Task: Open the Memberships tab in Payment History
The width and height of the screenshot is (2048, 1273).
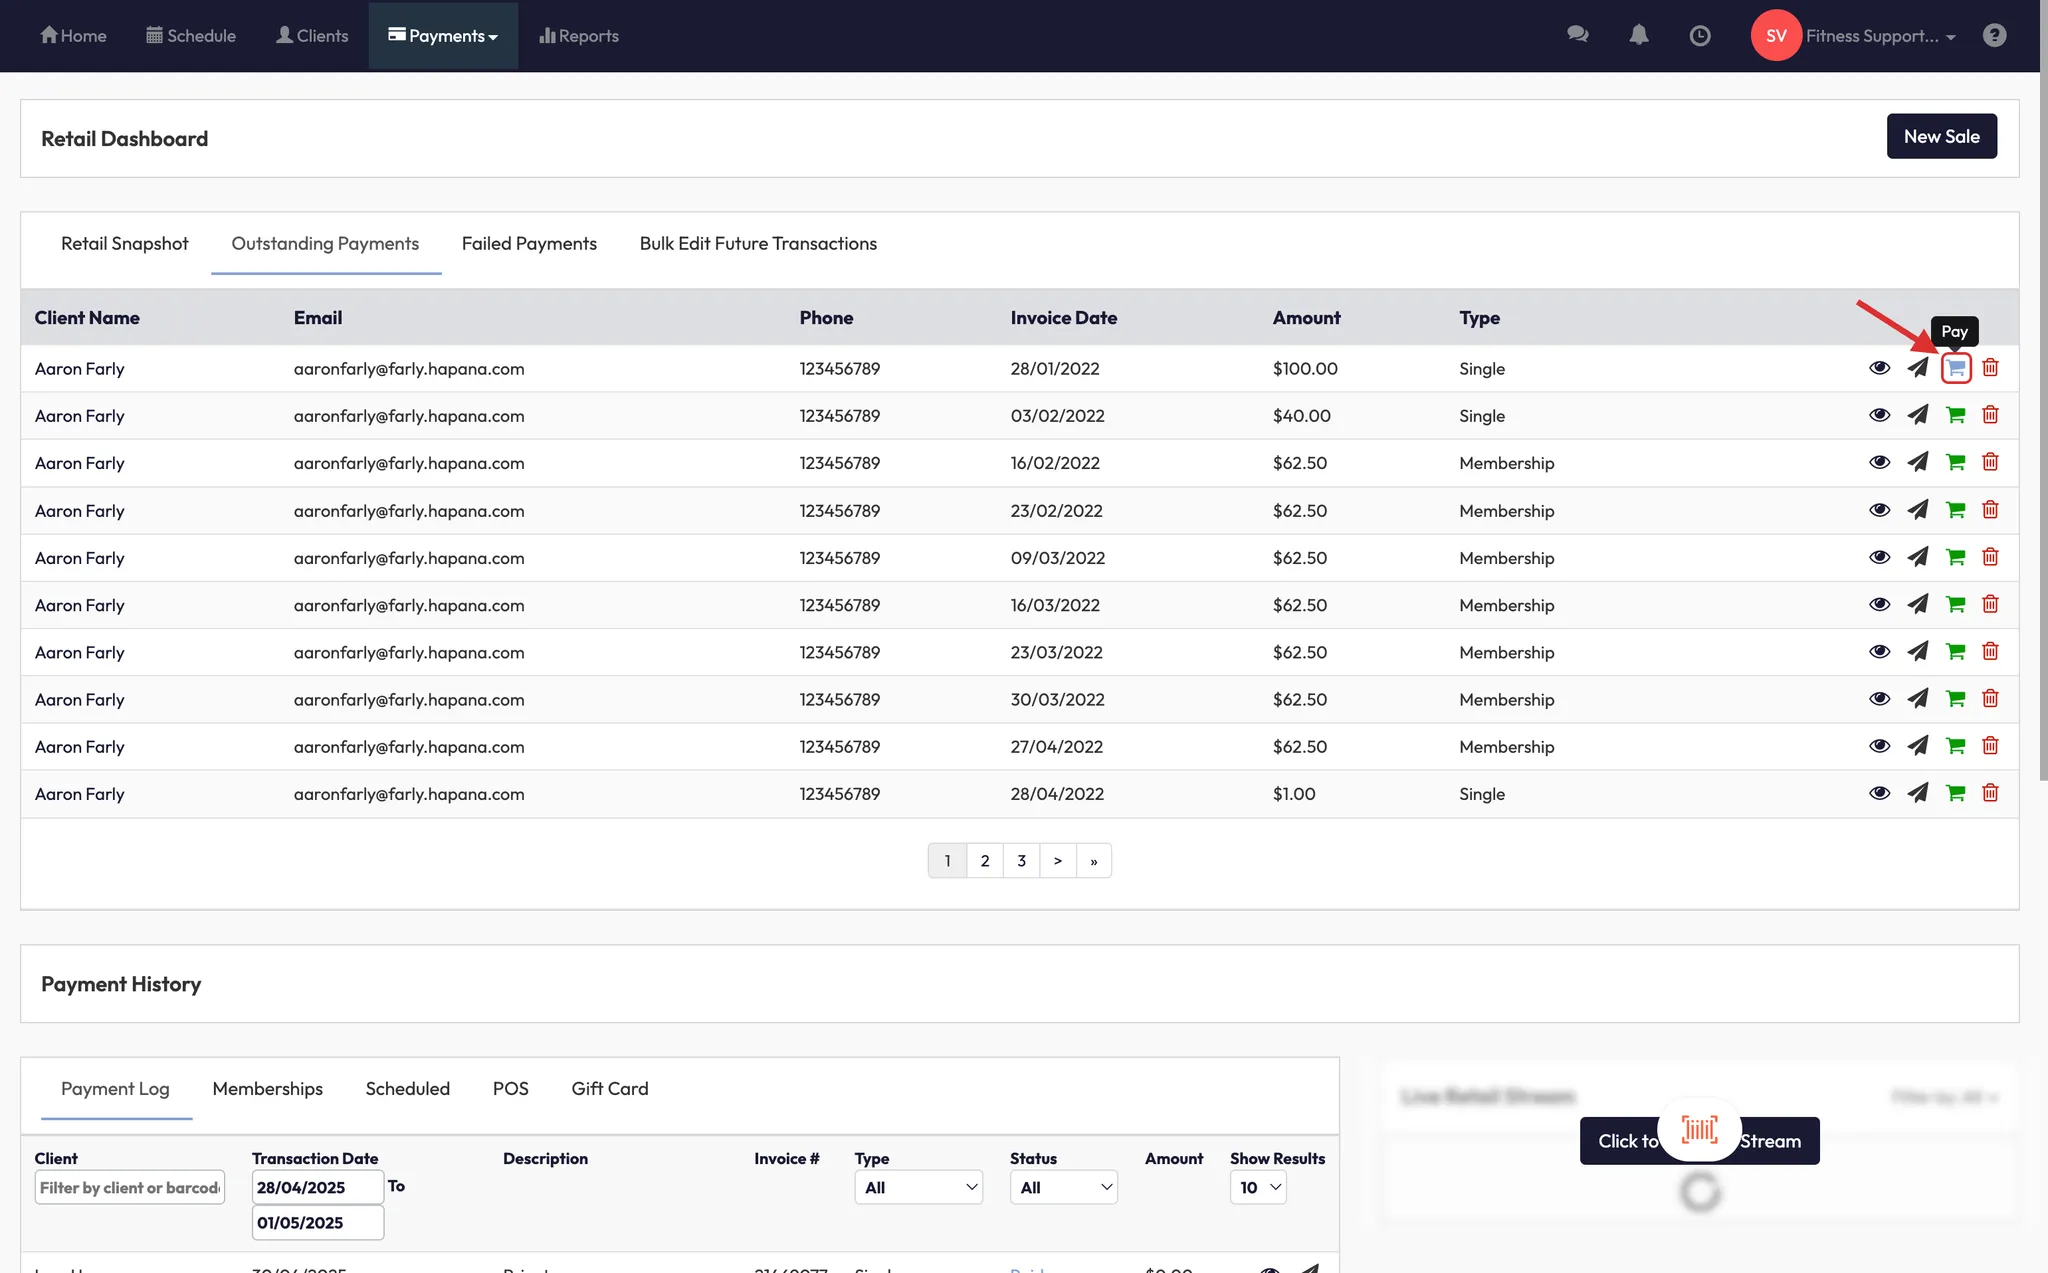Action: (x=267, y=1089)
